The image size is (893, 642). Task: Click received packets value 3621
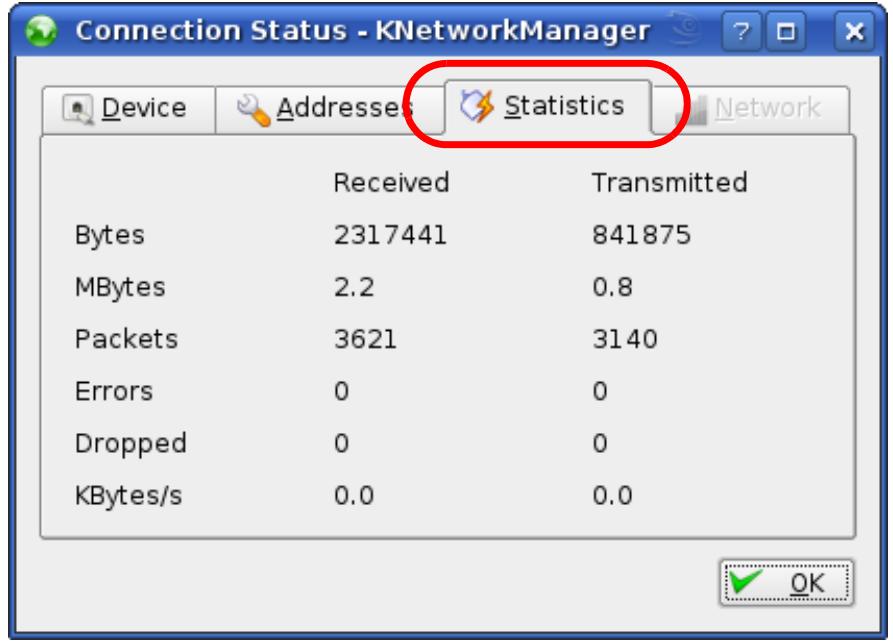[x=366, y=340]
